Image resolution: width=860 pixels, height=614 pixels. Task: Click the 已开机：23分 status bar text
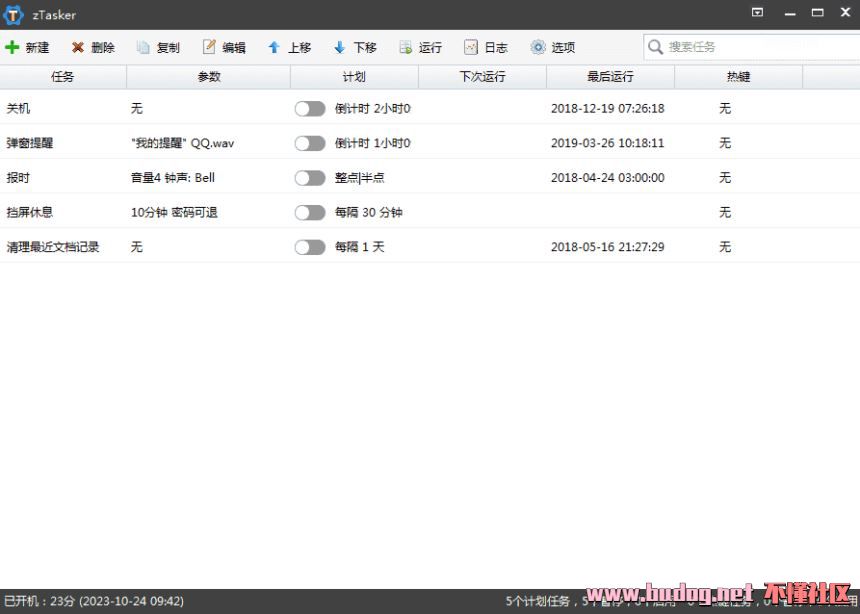[38, 601]
